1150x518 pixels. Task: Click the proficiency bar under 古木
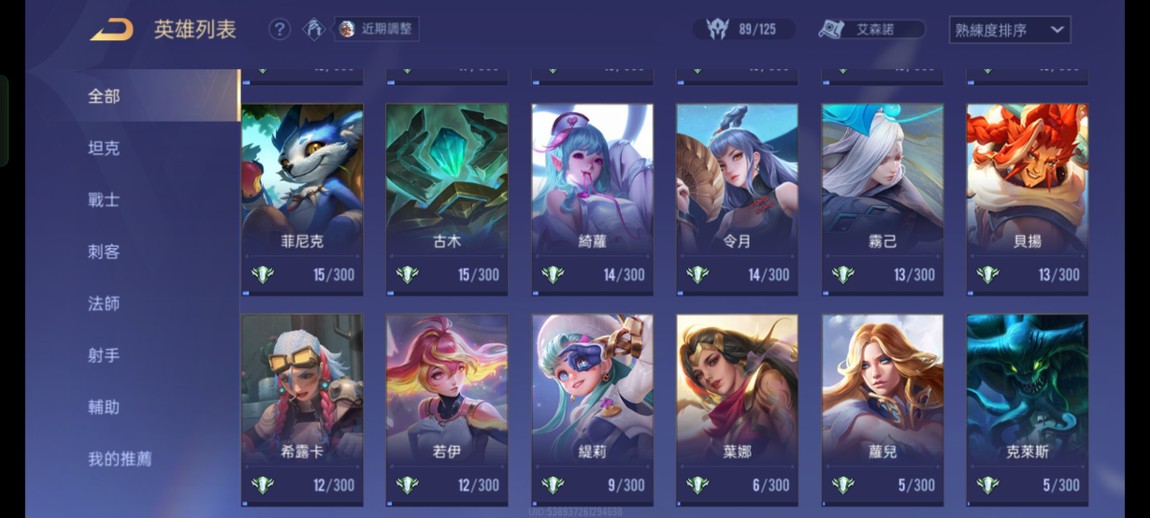(447, 293)
